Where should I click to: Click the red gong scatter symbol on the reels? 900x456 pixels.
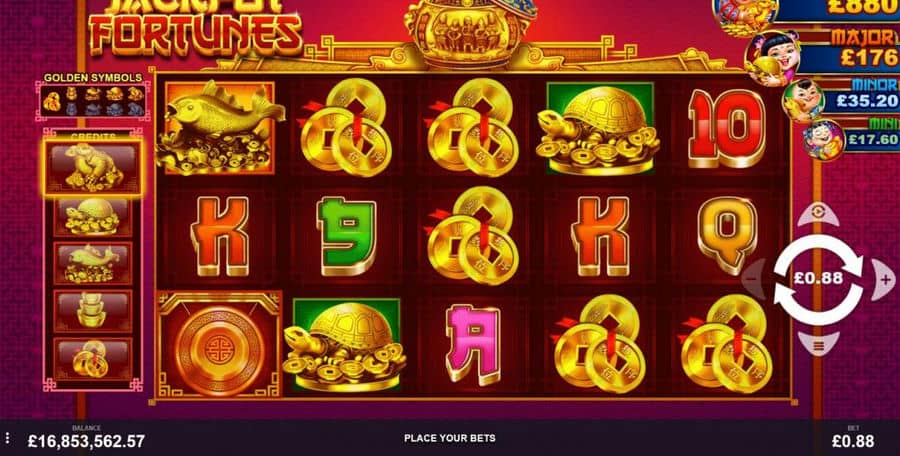point(219,344)
